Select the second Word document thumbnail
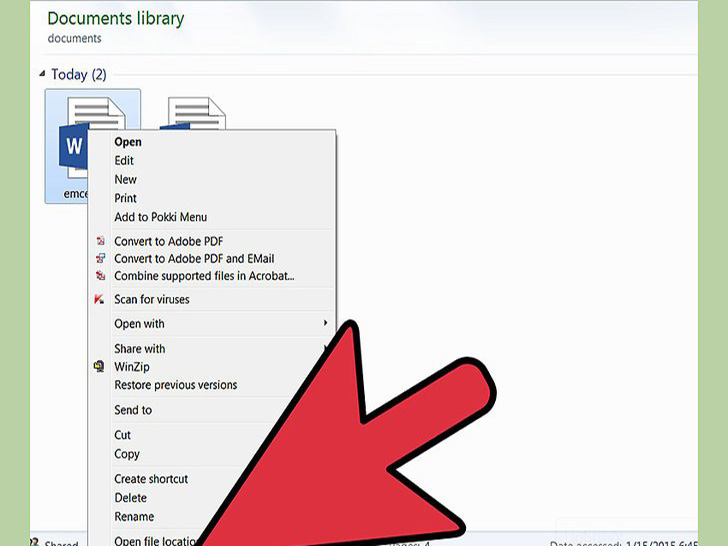The width and height of the screenshot is (728, 546). (193, 114)
